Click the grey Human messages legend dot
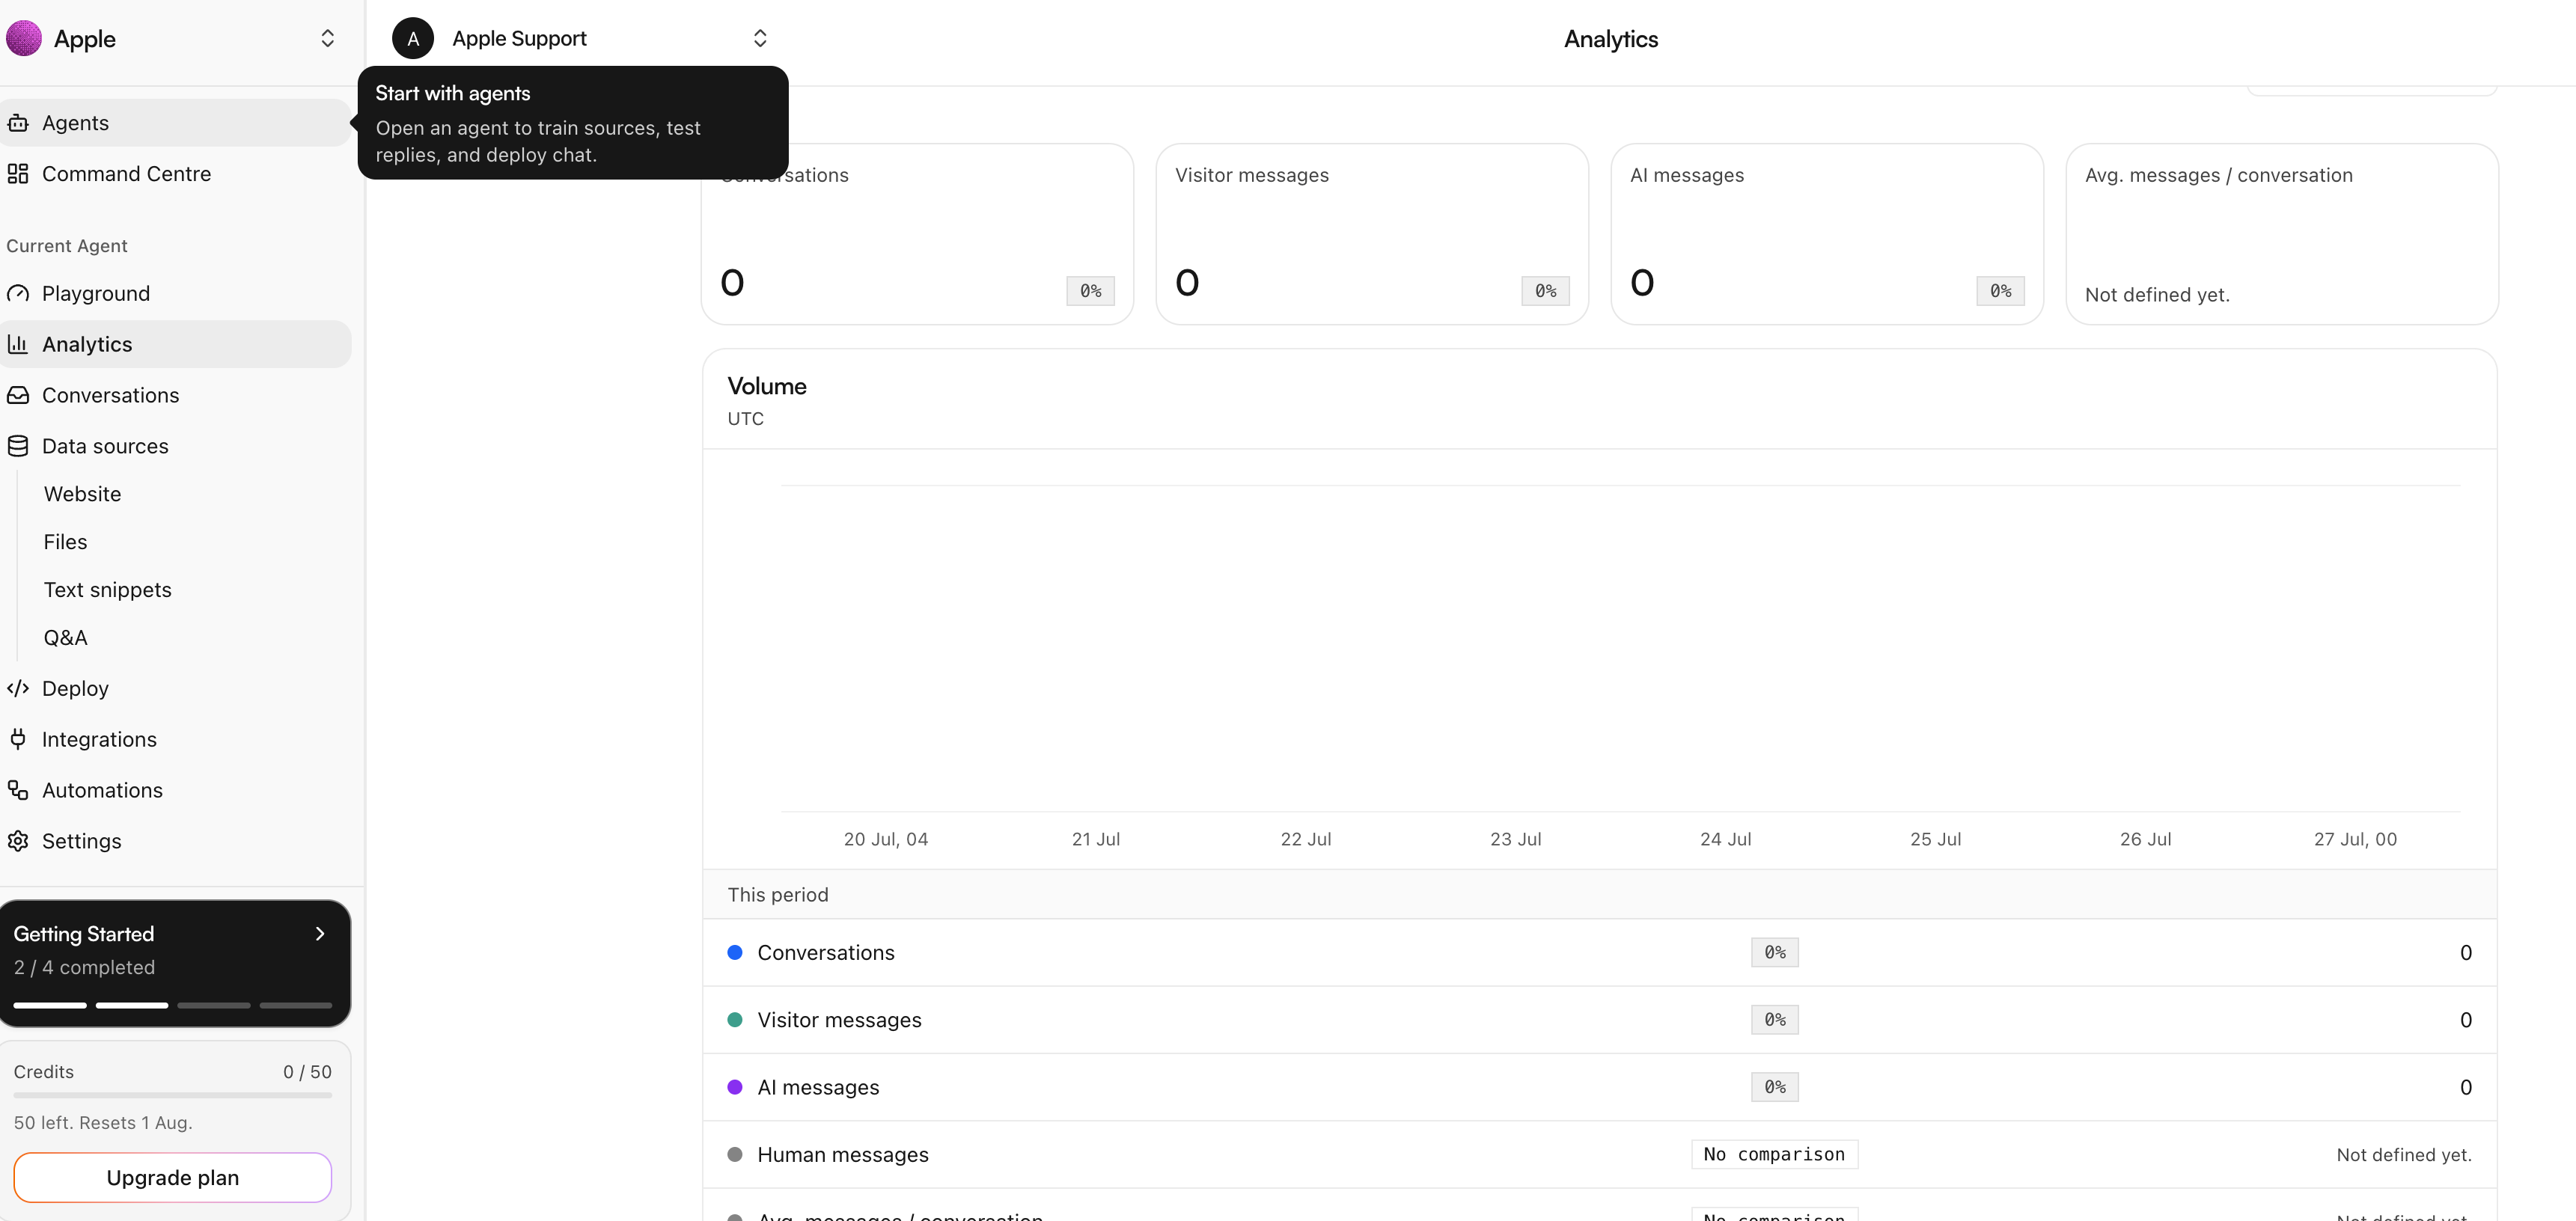 [x=735, y=1154]
